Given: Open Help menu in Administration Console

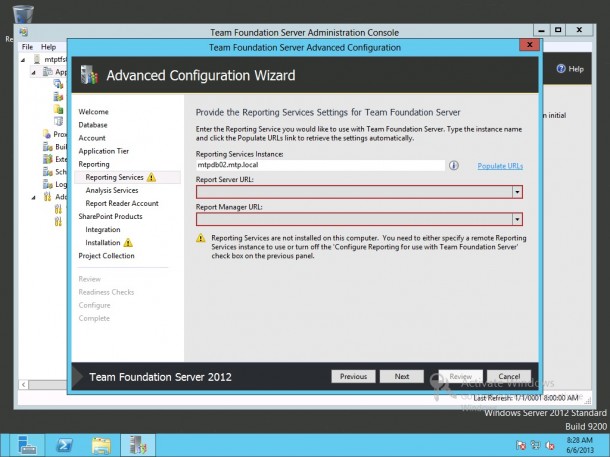Looking at the screenshot, I should (49, 47).
